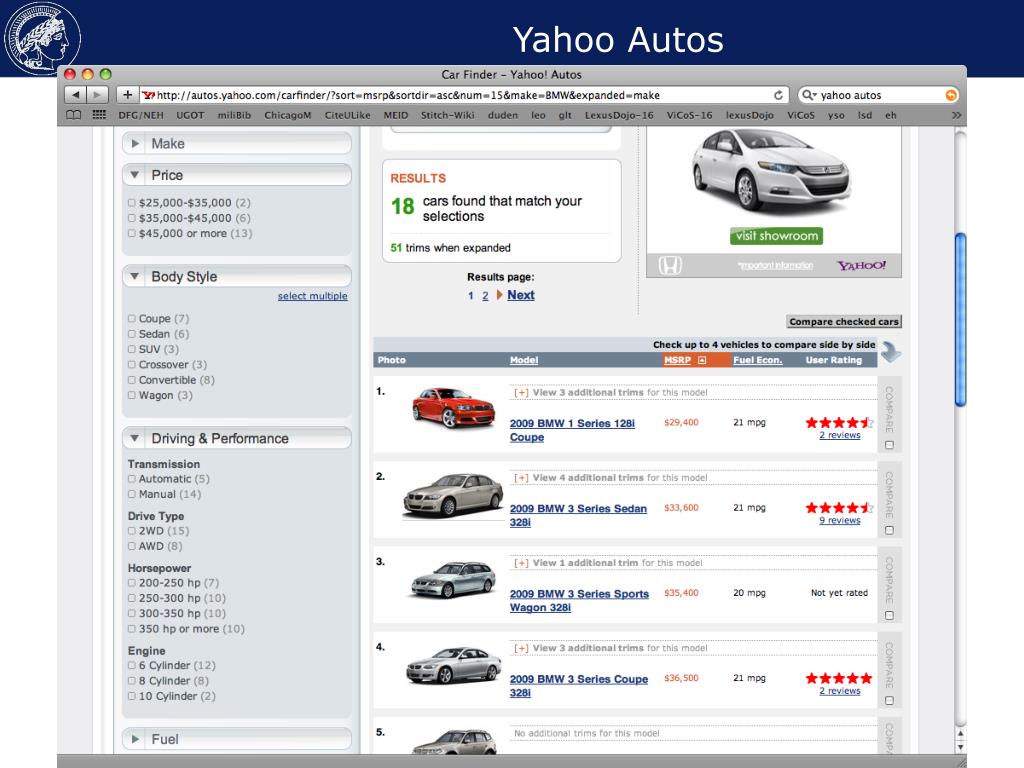Check the Coupe body style

coord(132,319)
